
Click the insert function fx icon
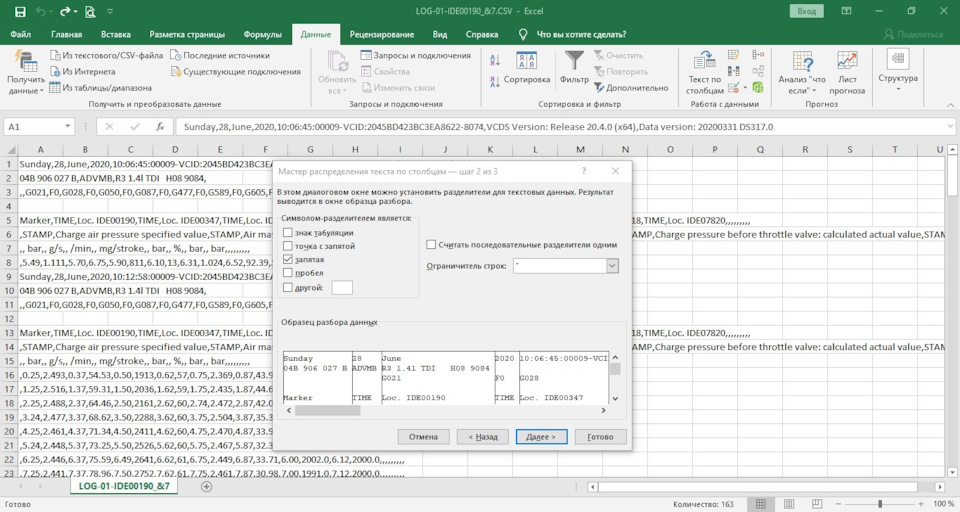[160, 127]
